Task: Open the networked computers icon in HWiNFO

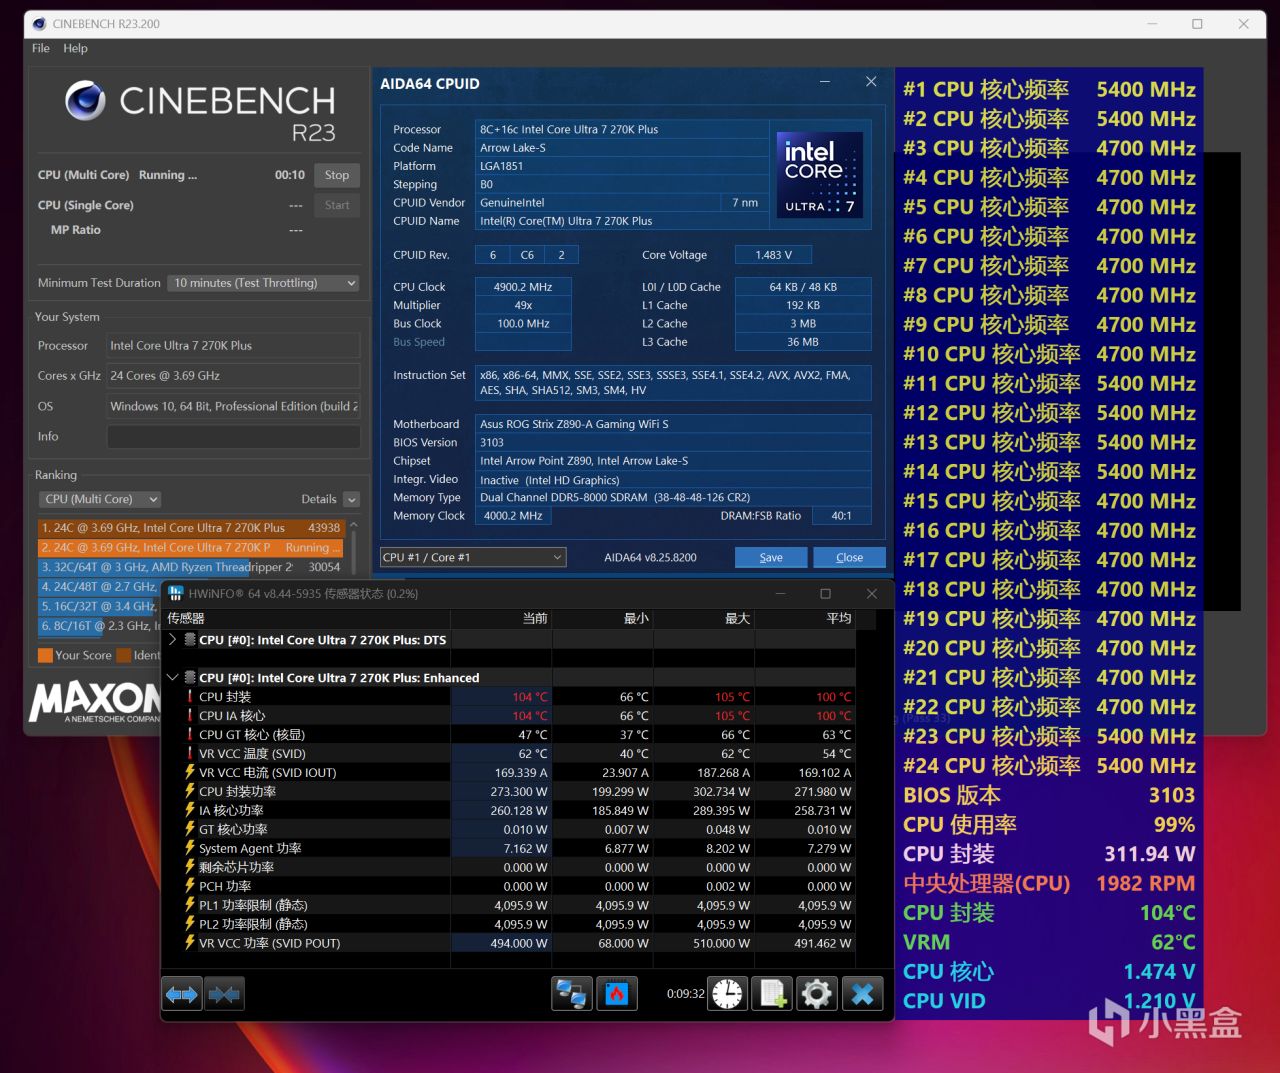Action: (x=572, y=994)
